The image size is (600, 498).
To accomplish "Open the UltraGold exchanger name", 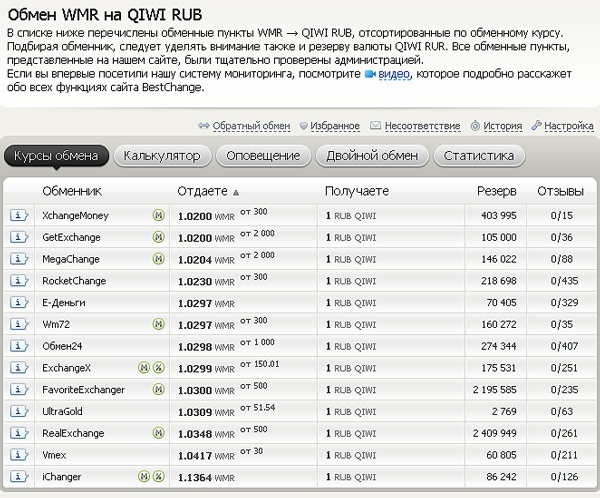I will click(x=62, y=411).
